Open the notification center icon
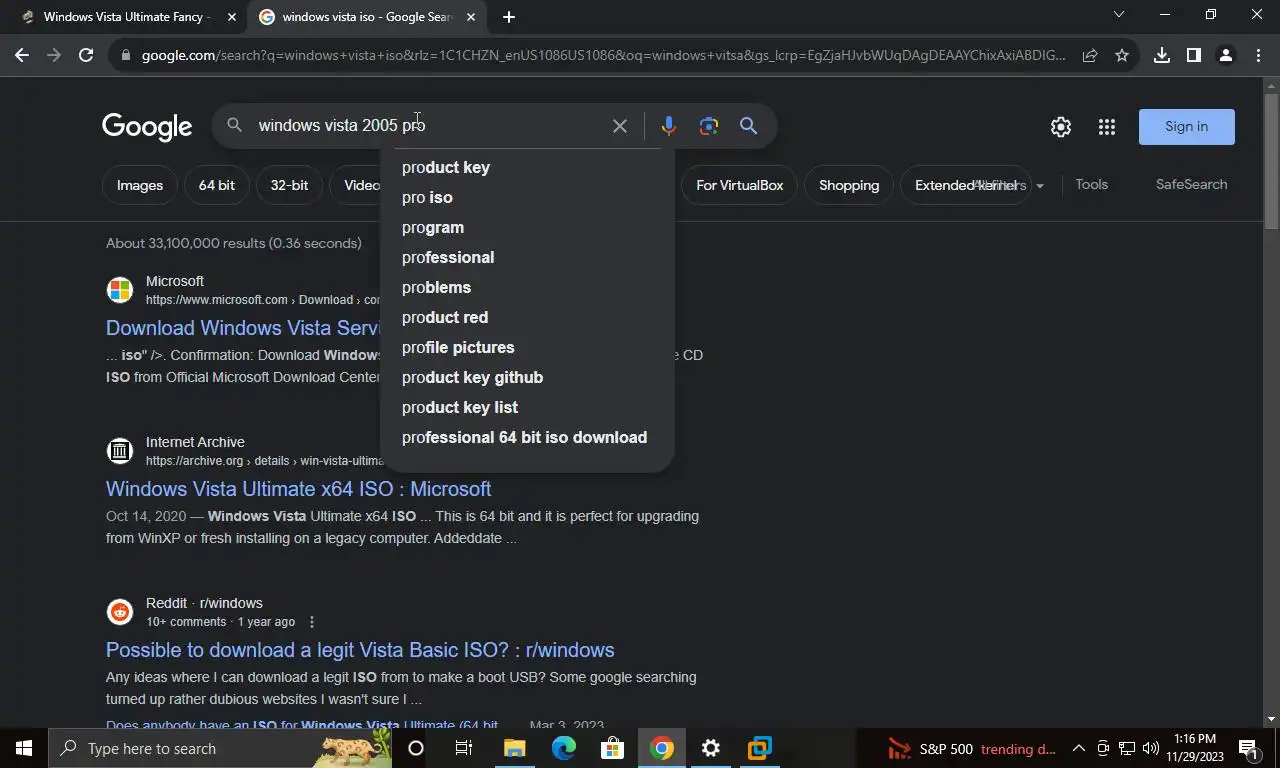 [1248, 748]
